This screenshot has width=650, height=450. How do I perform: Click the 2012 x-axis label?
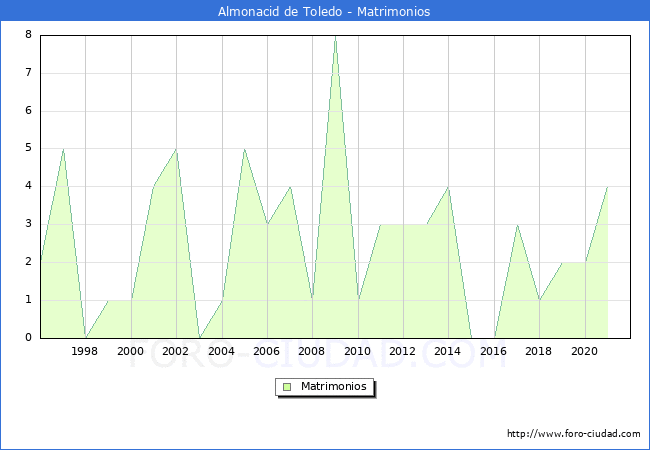[x=403, y=351]
